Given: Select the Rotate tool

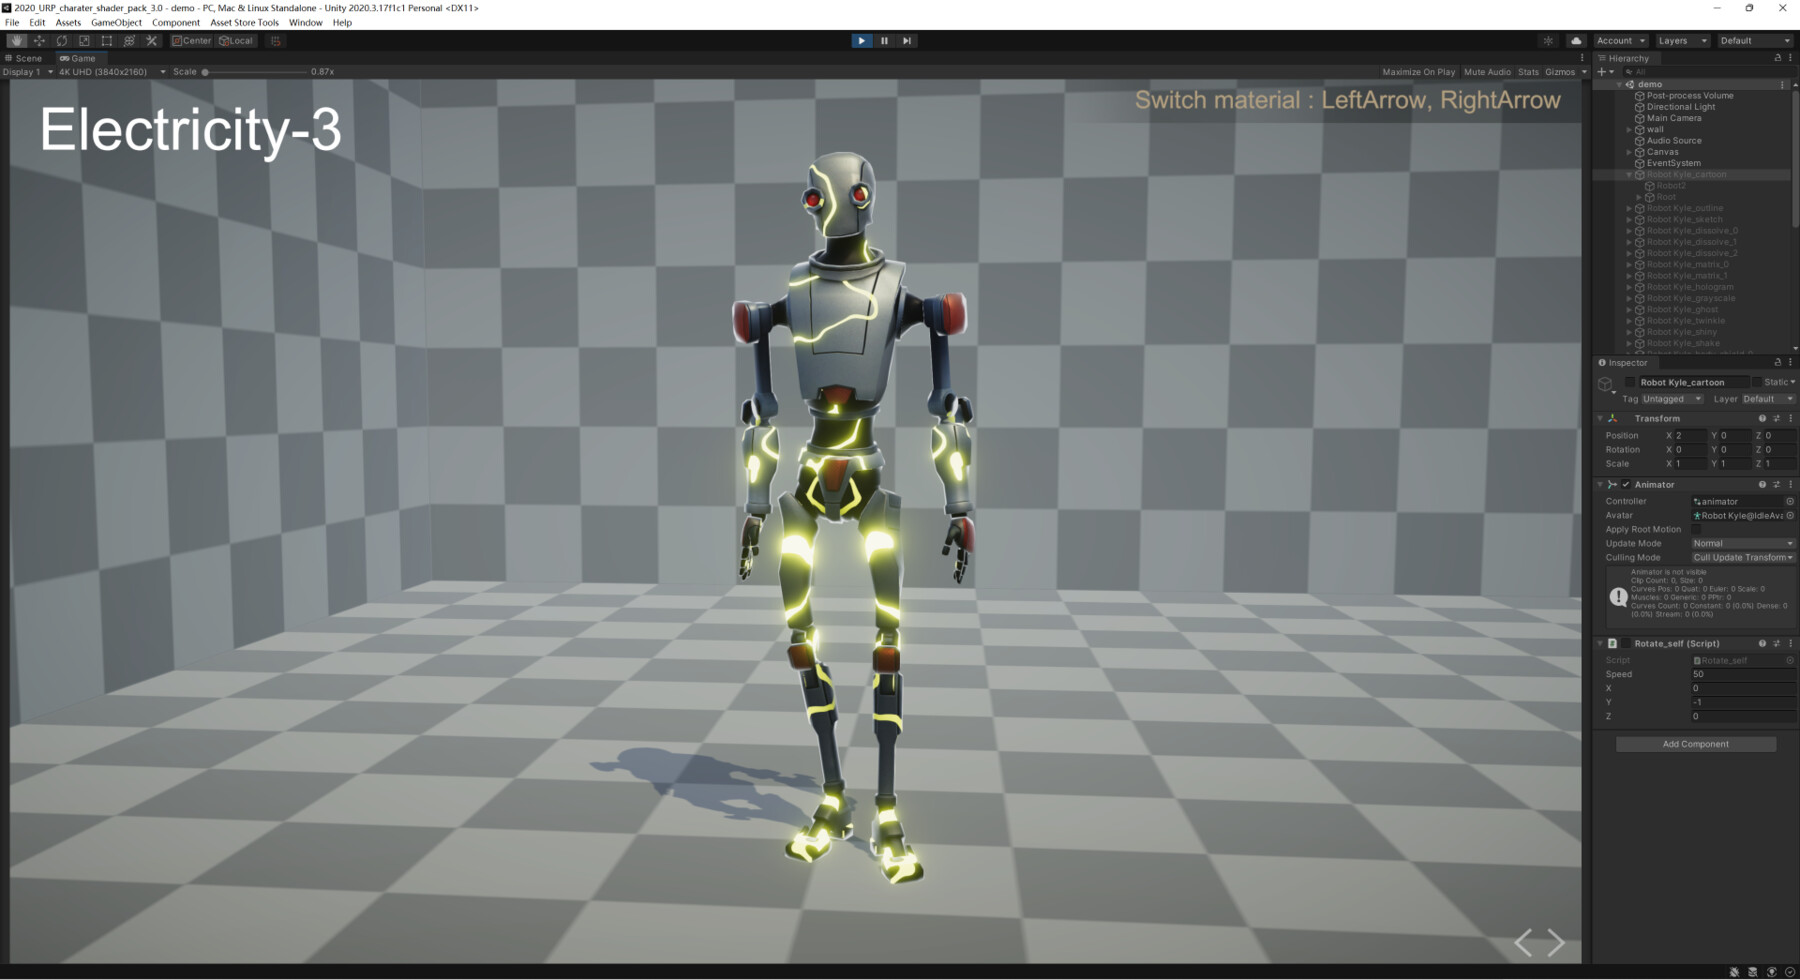Looking at the screenshot, I should [62, 41].
